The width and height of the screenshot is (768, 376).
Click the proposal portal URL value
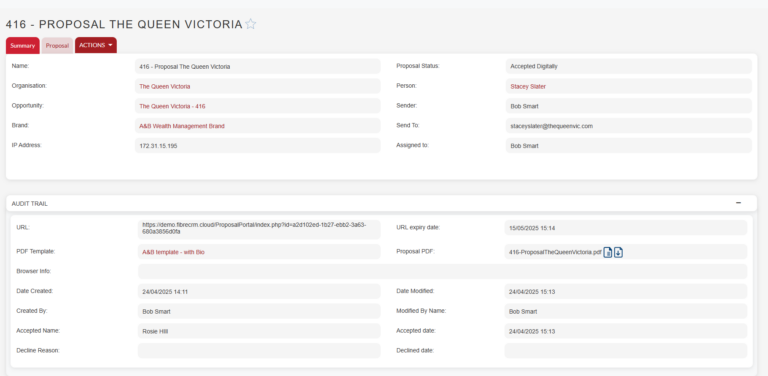[254, 228]
